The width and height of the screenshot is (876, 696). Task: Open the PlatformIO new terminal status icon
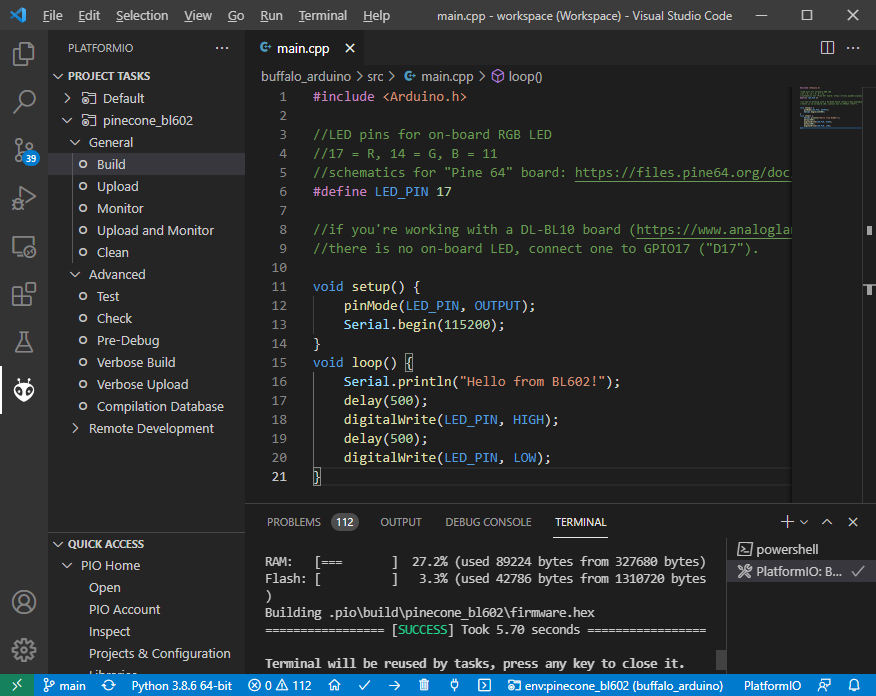tap(484, 685)
